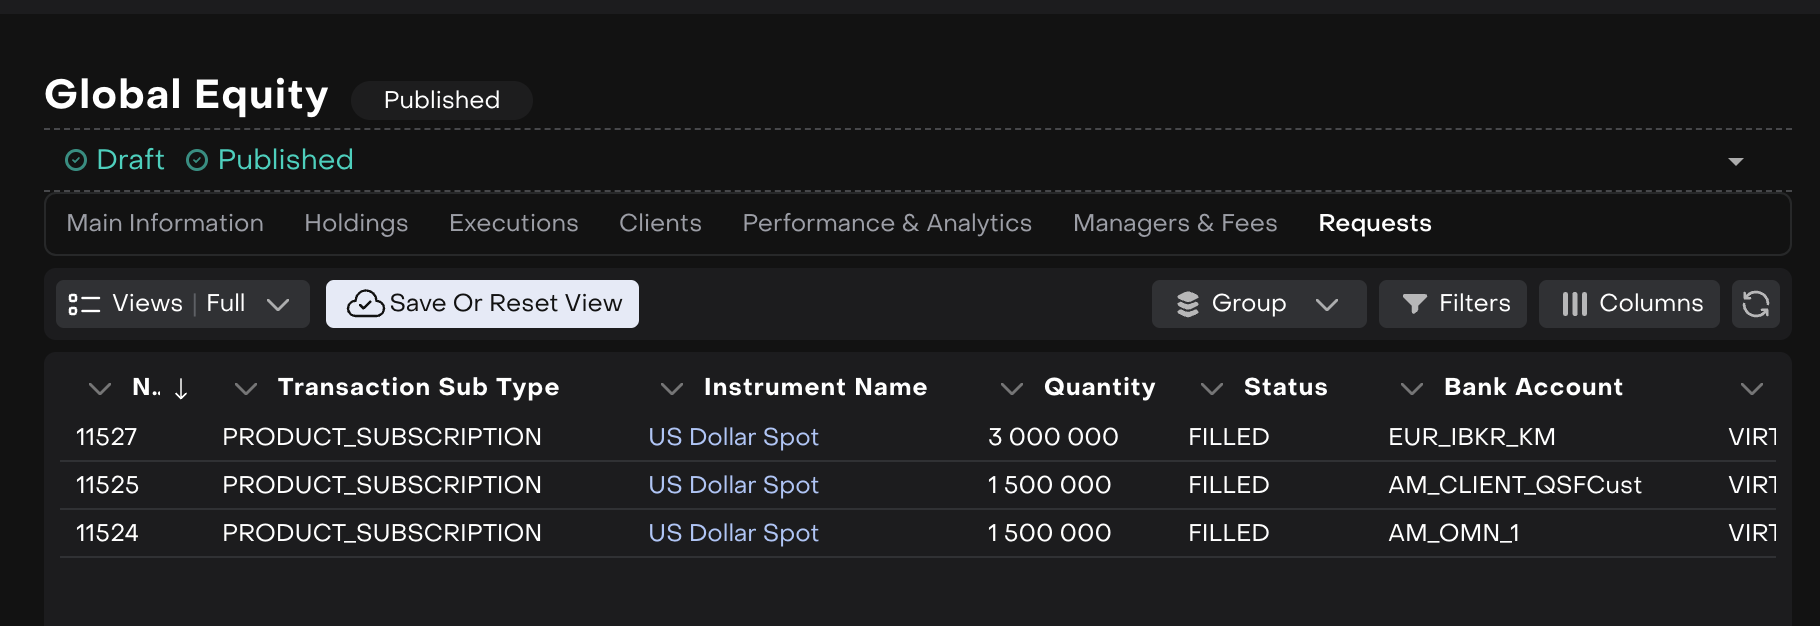Switch to the Holdings tab
The width and height of the screenshot is (1820, 626).
(x=356, y=223)
